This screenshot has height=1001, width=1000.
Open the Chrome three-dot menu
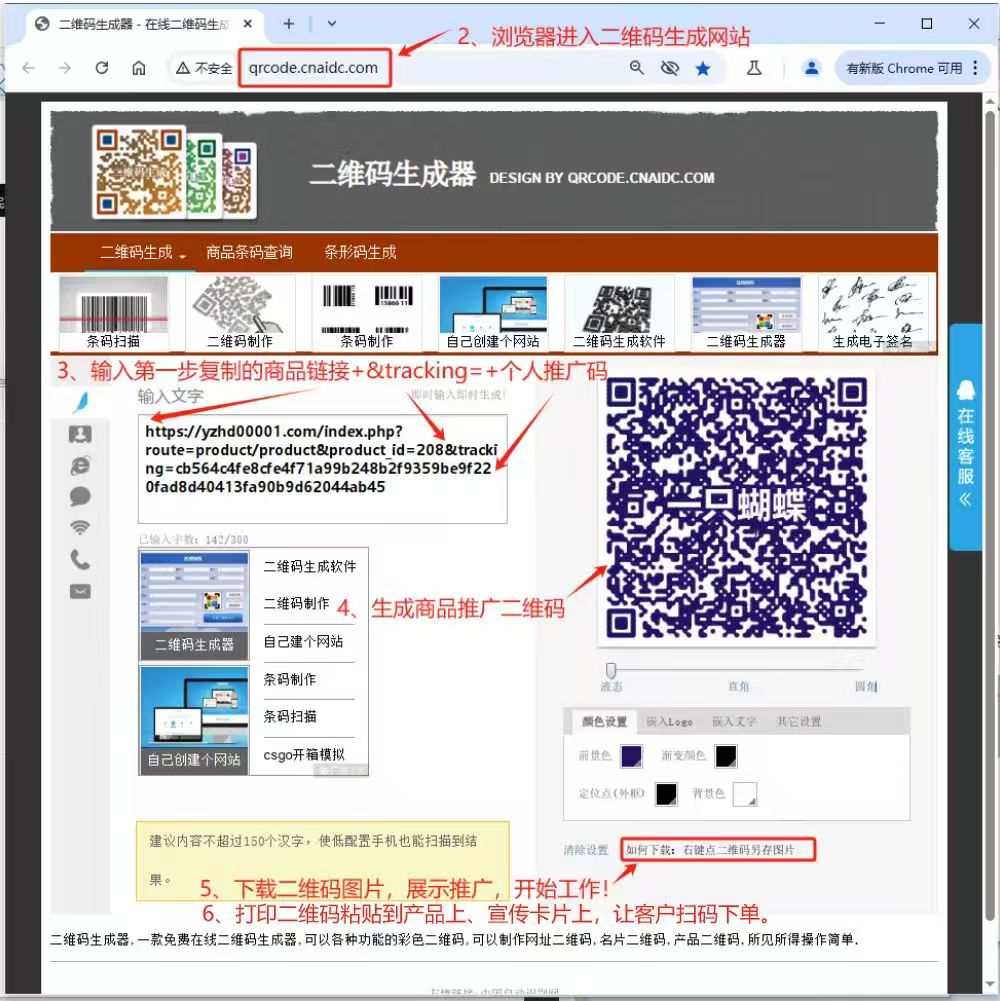click(975, 68)
